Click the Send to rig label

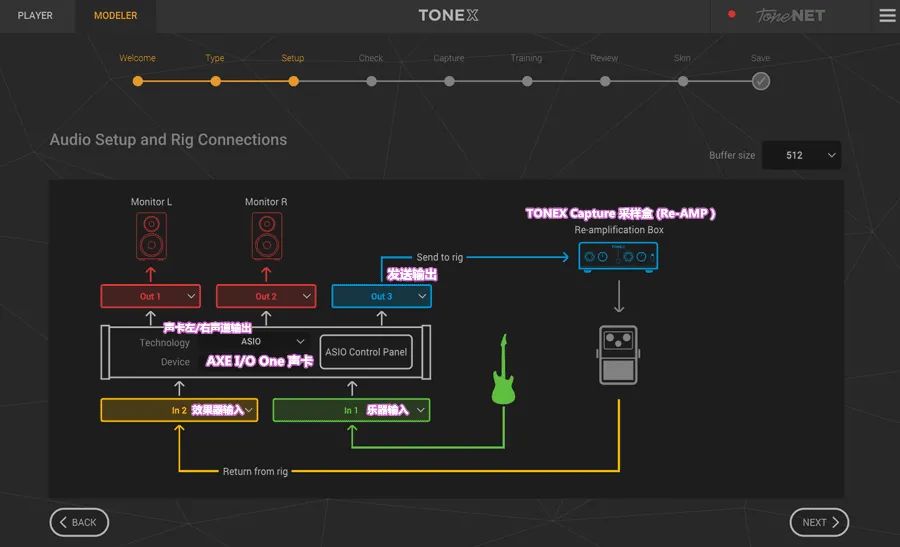440,257
